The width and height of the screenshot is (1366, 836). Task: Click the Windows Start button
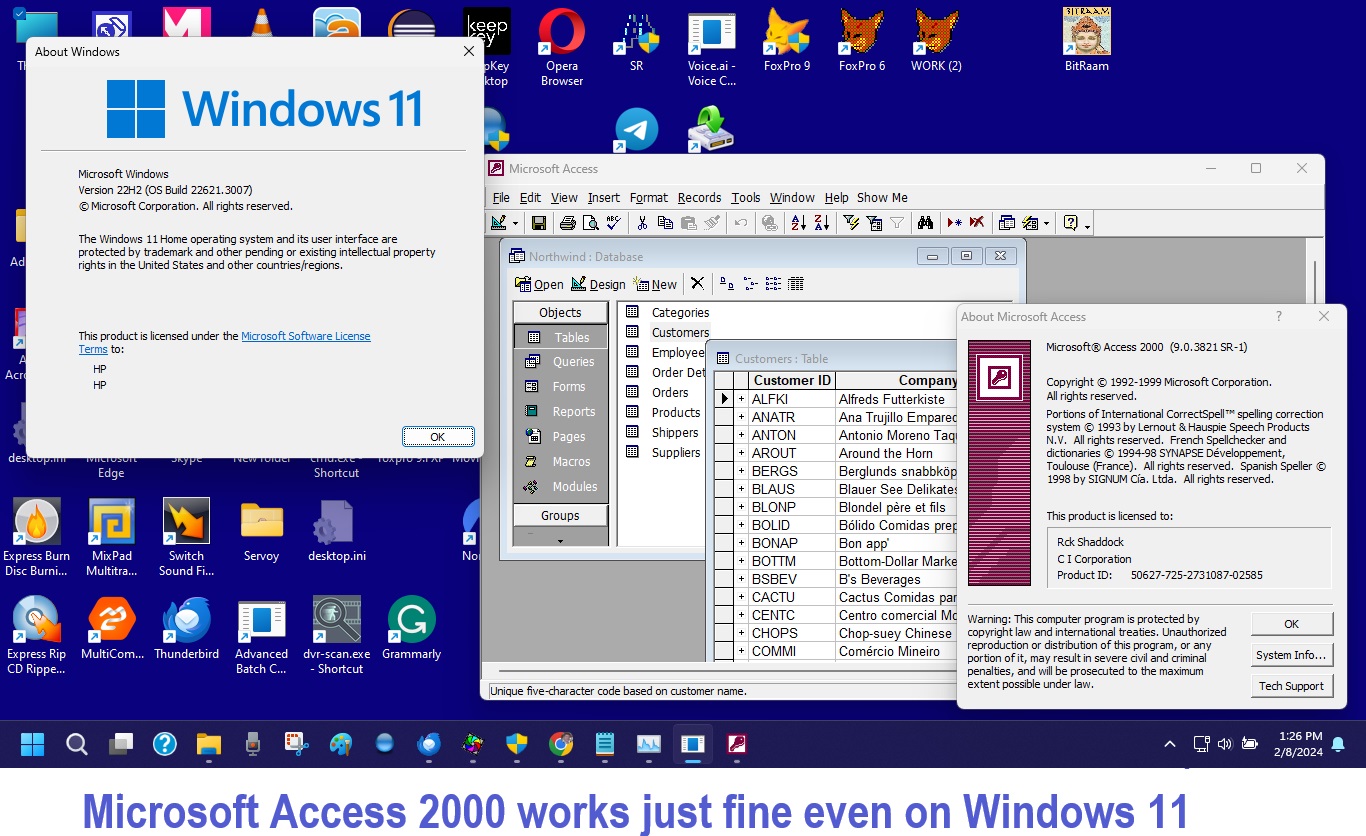tap(33, 744)
